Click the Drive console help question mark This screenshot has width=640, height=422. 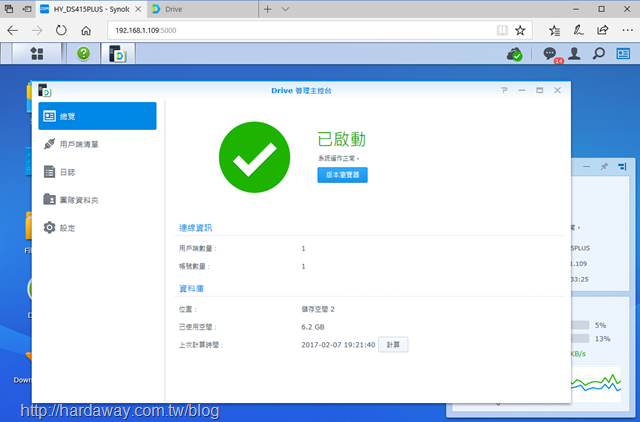(504, 90)
